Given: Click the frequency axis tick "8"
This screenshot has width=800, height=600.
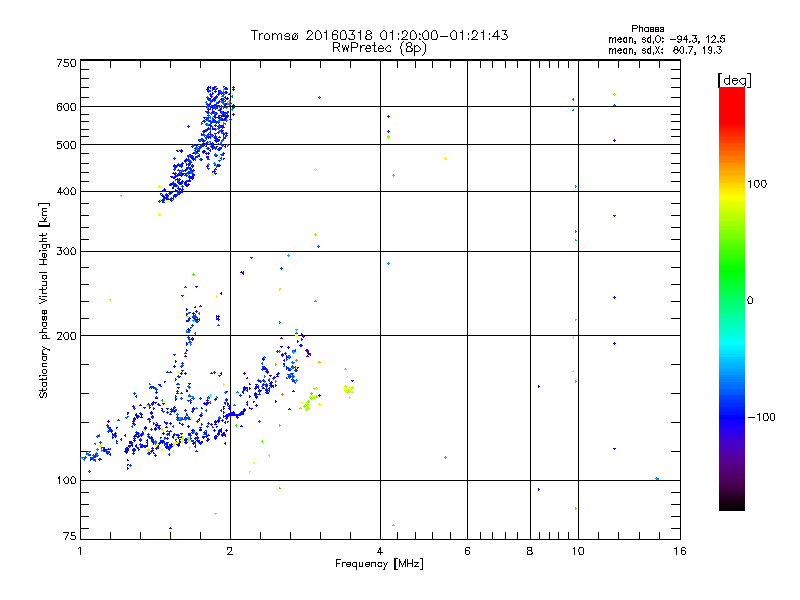Looking at the screenshot, I should (x=530, y=551).
